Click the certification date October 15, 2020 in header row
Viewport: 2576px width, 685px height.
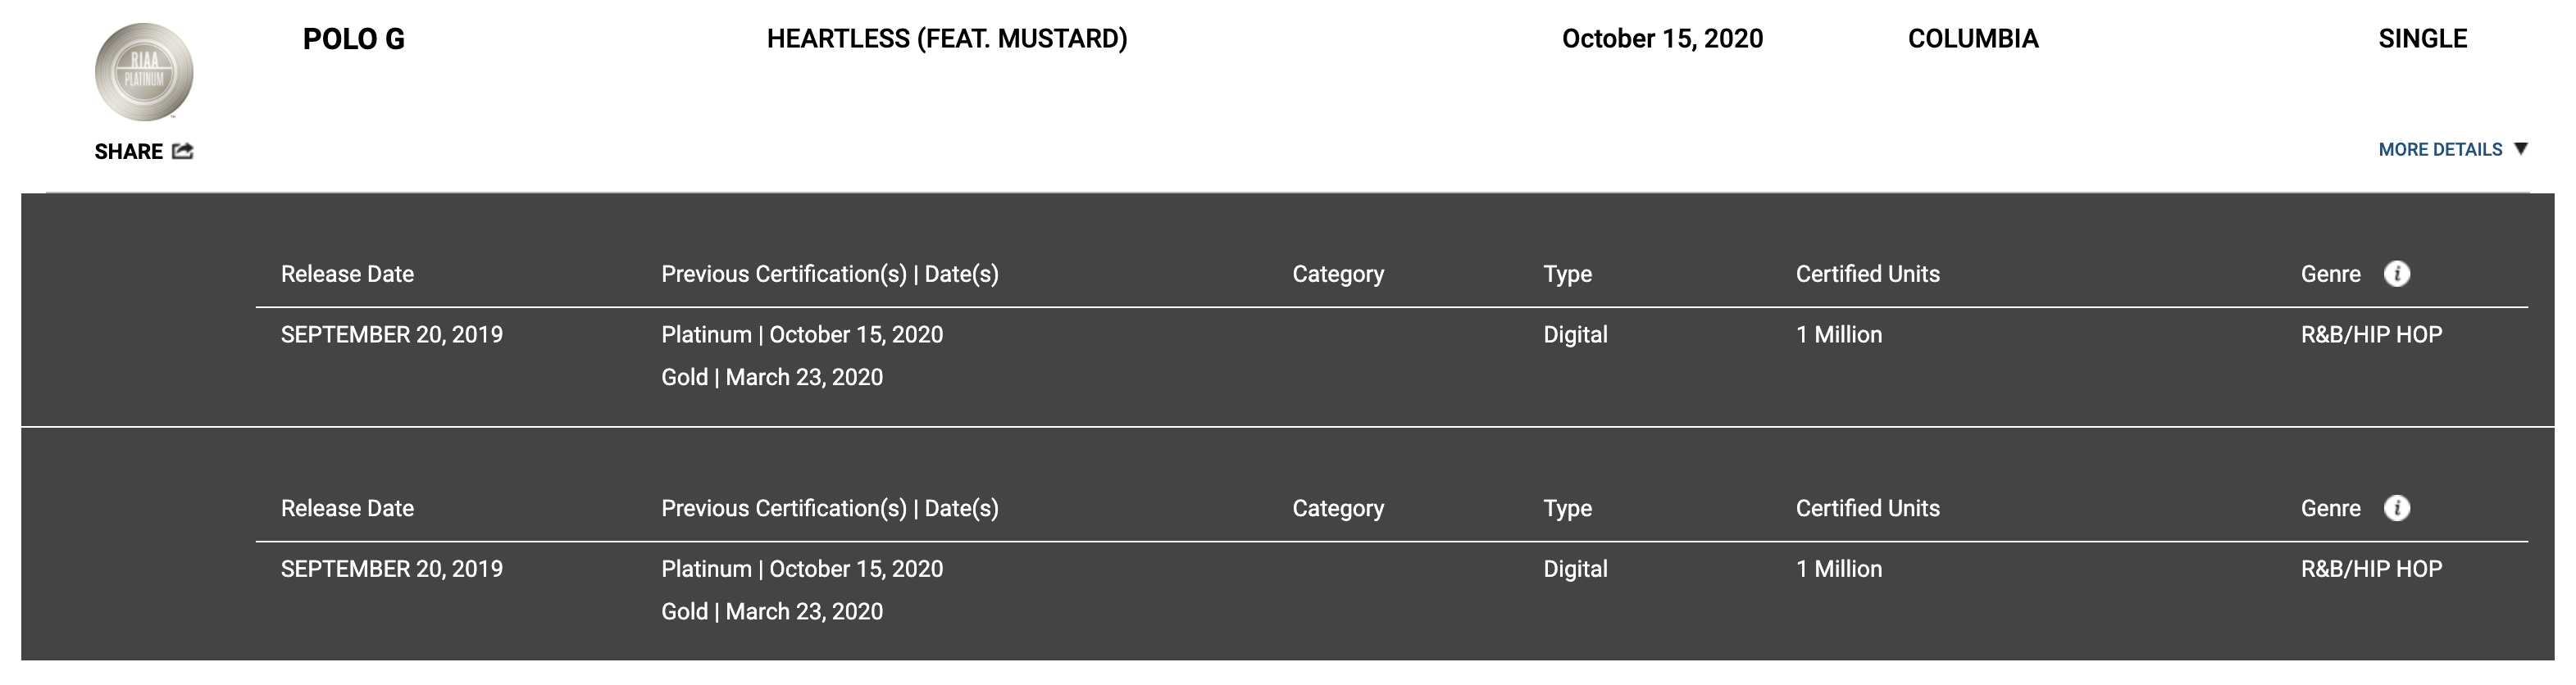[1662, 39]
